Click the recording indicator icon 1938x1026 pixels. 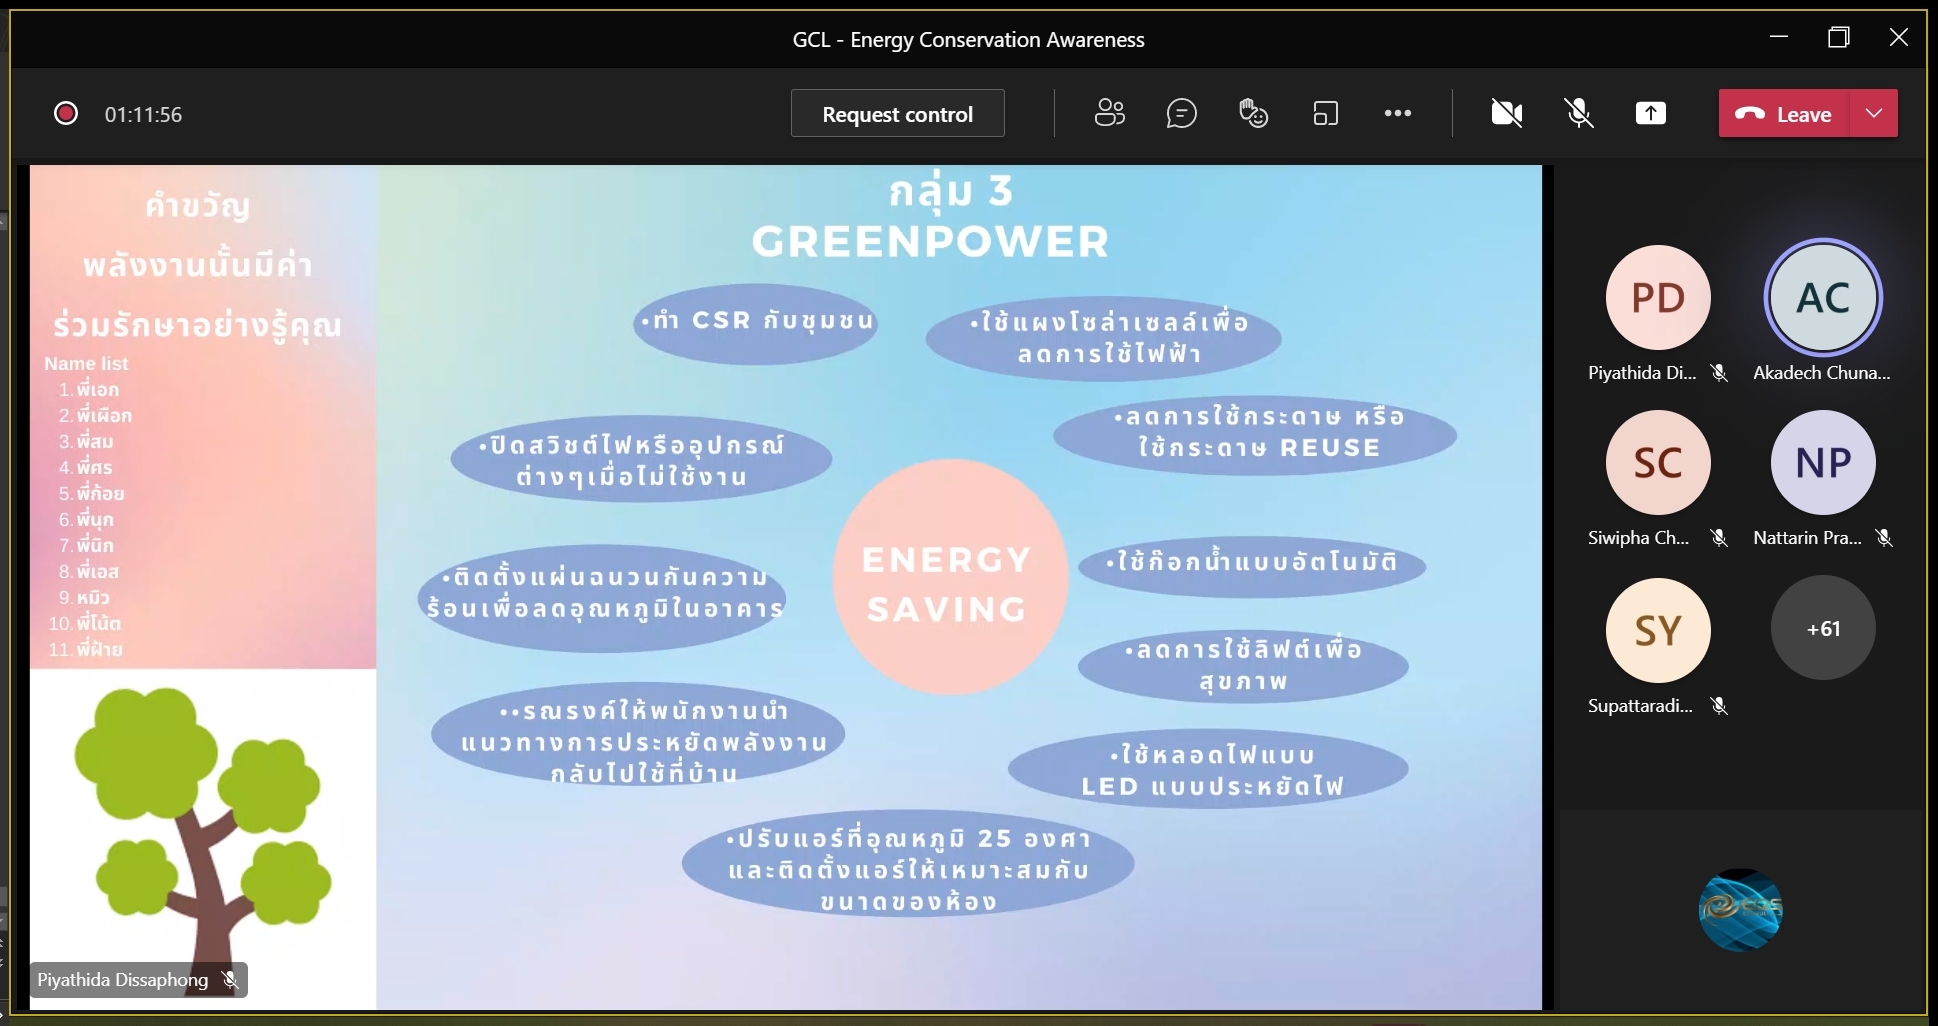pyautogui.click(x=66, y=114)
